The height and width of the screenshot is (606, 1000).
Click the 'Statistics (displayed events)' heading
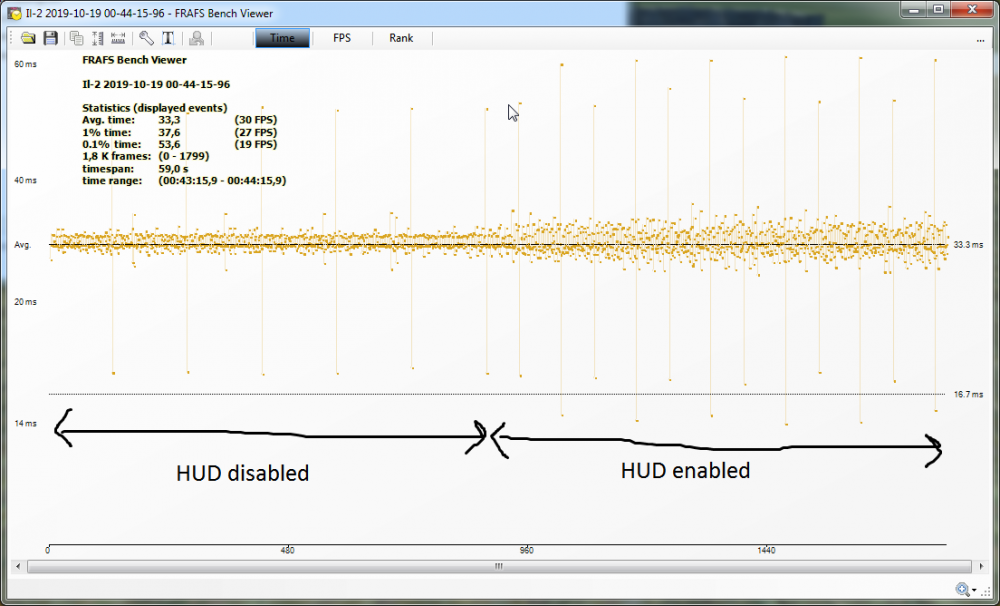point(154,108)
